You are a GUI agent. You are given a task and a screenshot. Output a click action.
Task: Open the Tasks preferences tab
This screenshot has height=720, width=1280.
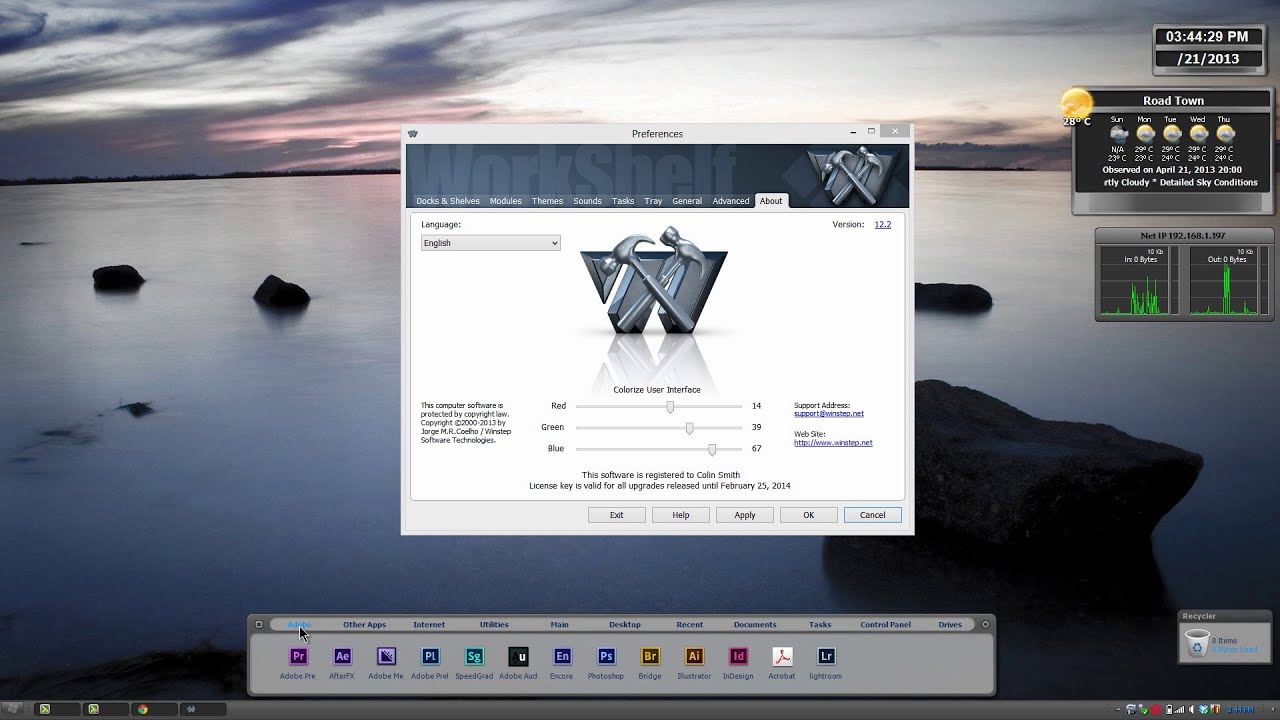[x=623, y=201]
